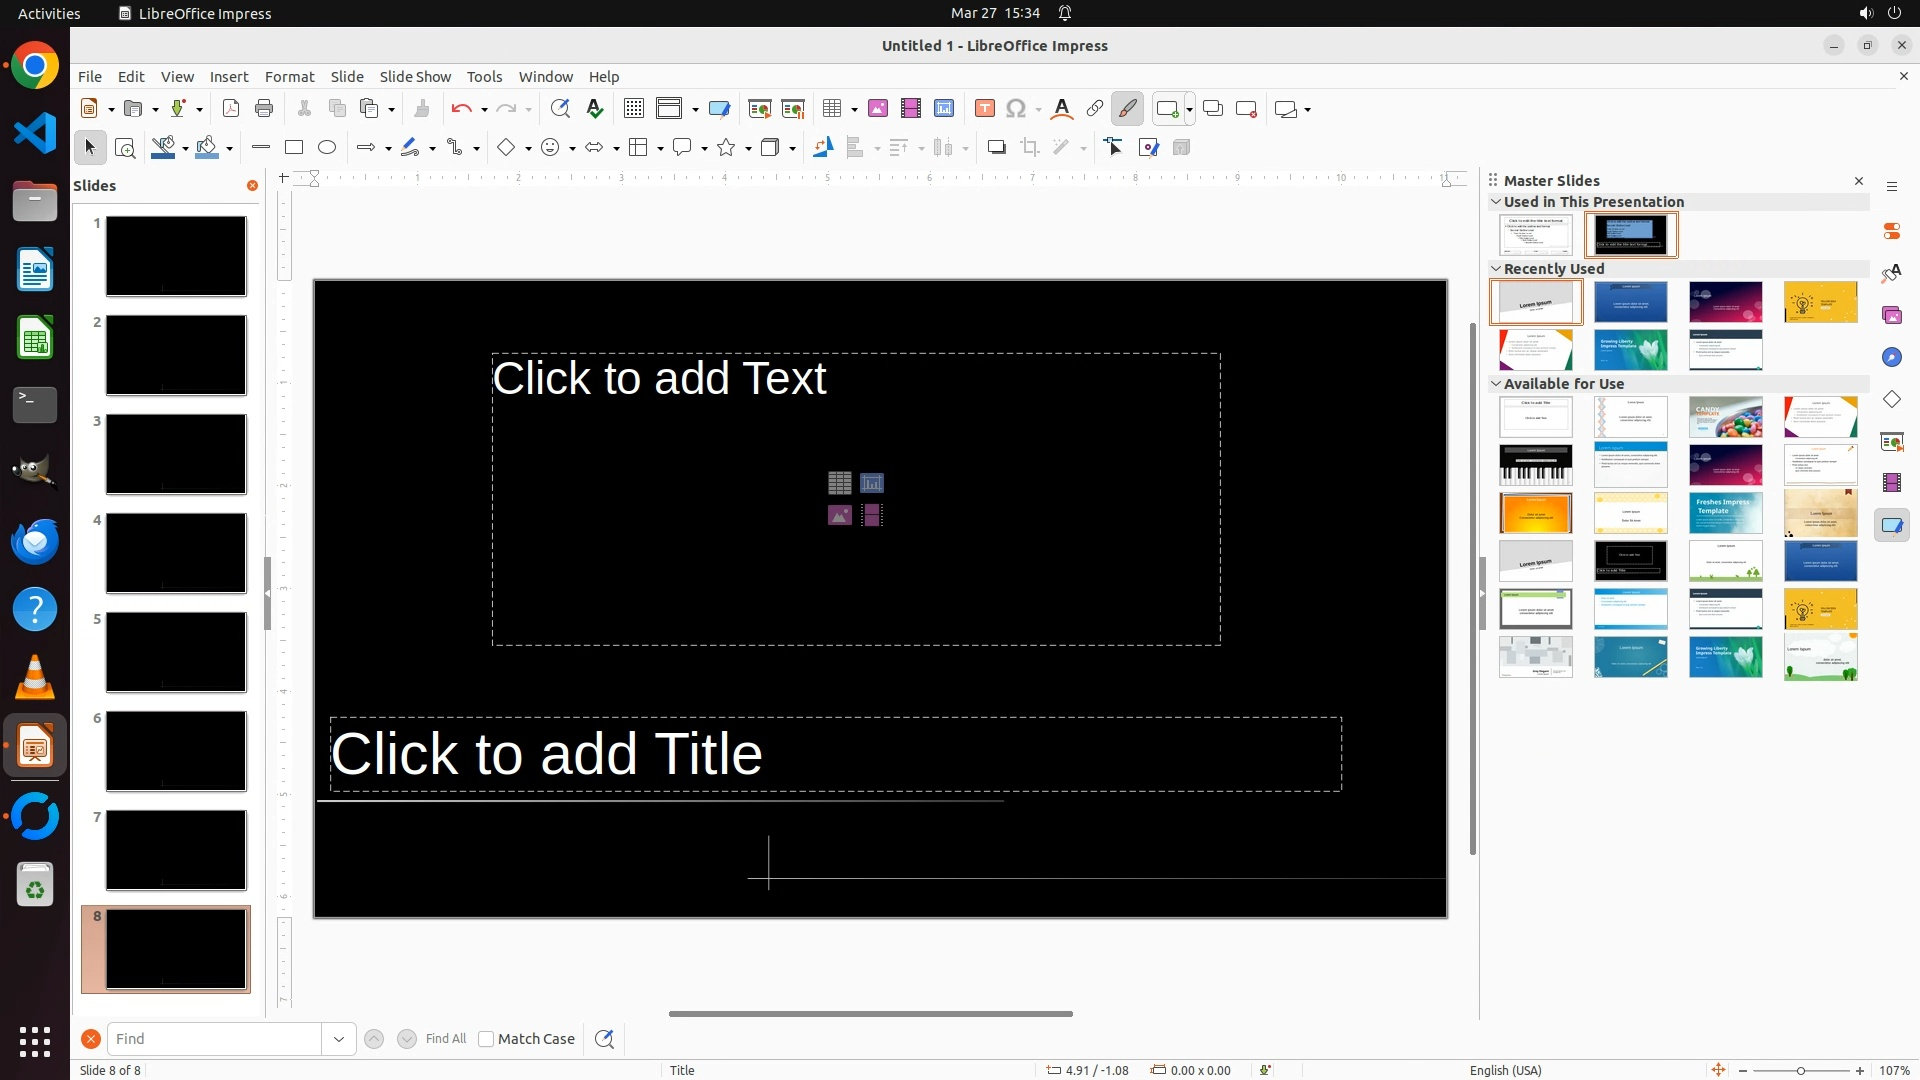Click the zoom slider handle
The width and height of the screenshot is (1920, 1080).
coord(1801,1071)
